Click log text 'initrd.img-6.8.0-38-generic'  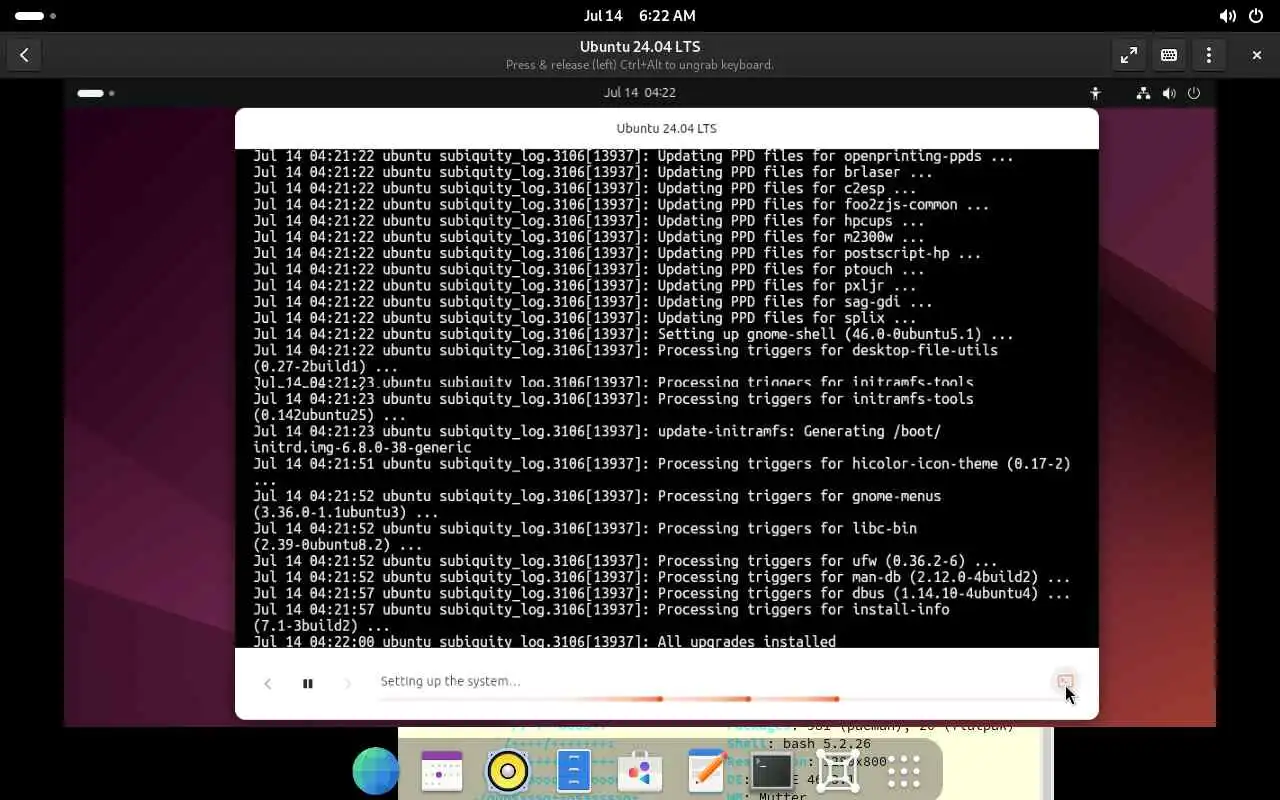(x=362, y=447)
